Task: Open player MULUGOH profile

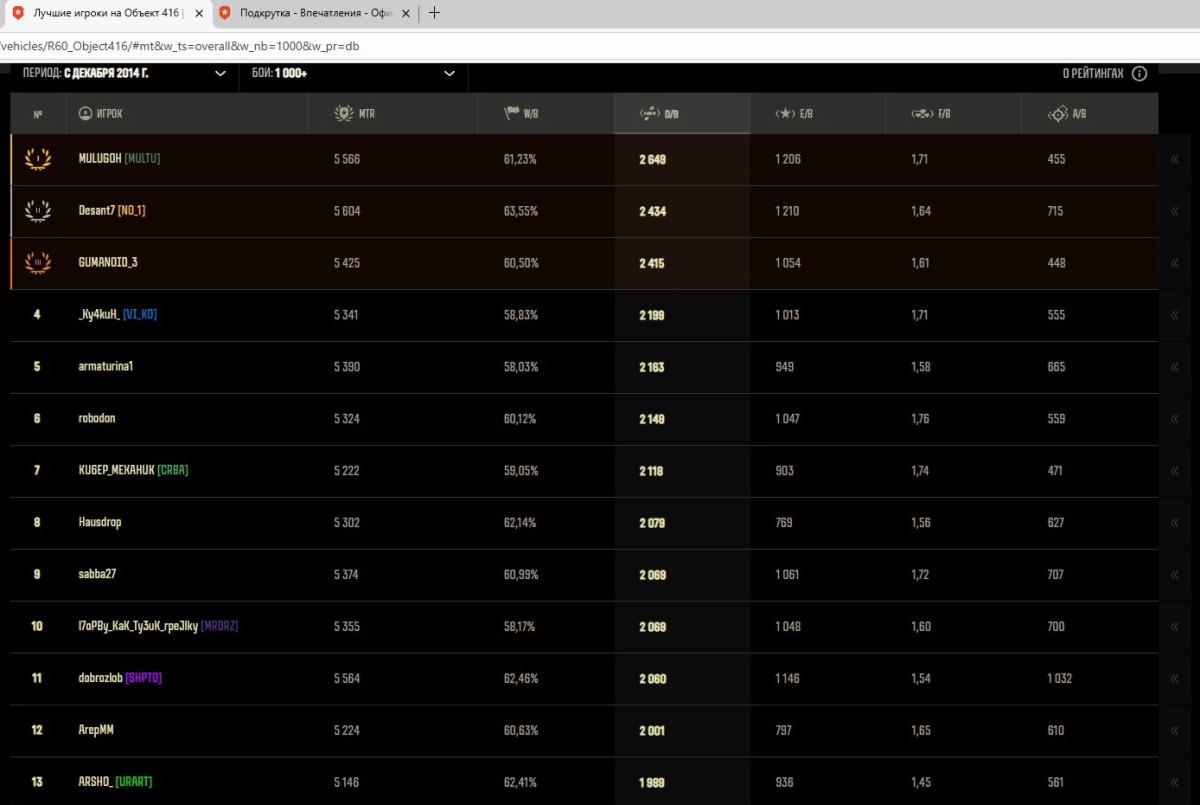Action: click(x=100, y=159)
